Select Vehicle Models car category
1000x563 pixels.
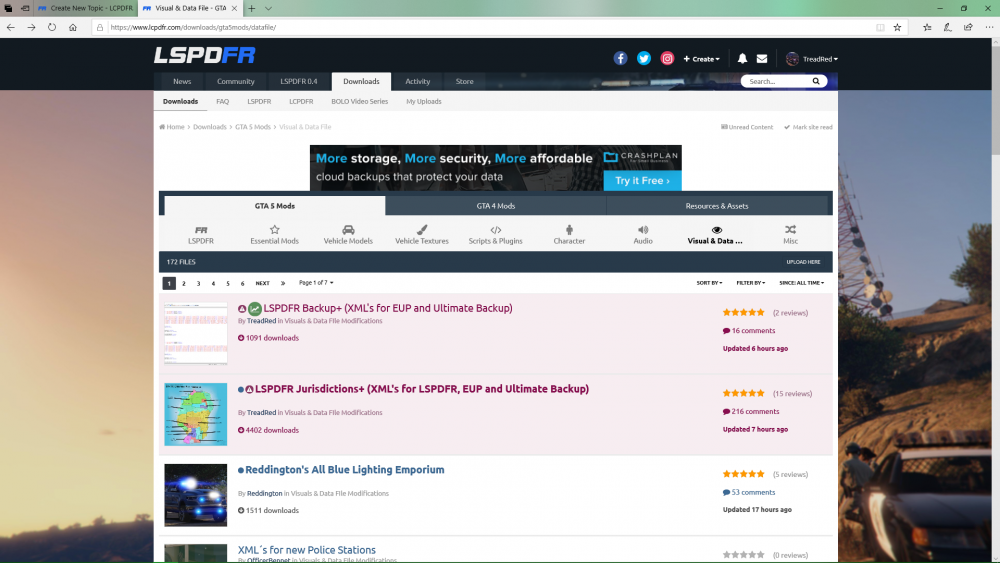[348, 235]
